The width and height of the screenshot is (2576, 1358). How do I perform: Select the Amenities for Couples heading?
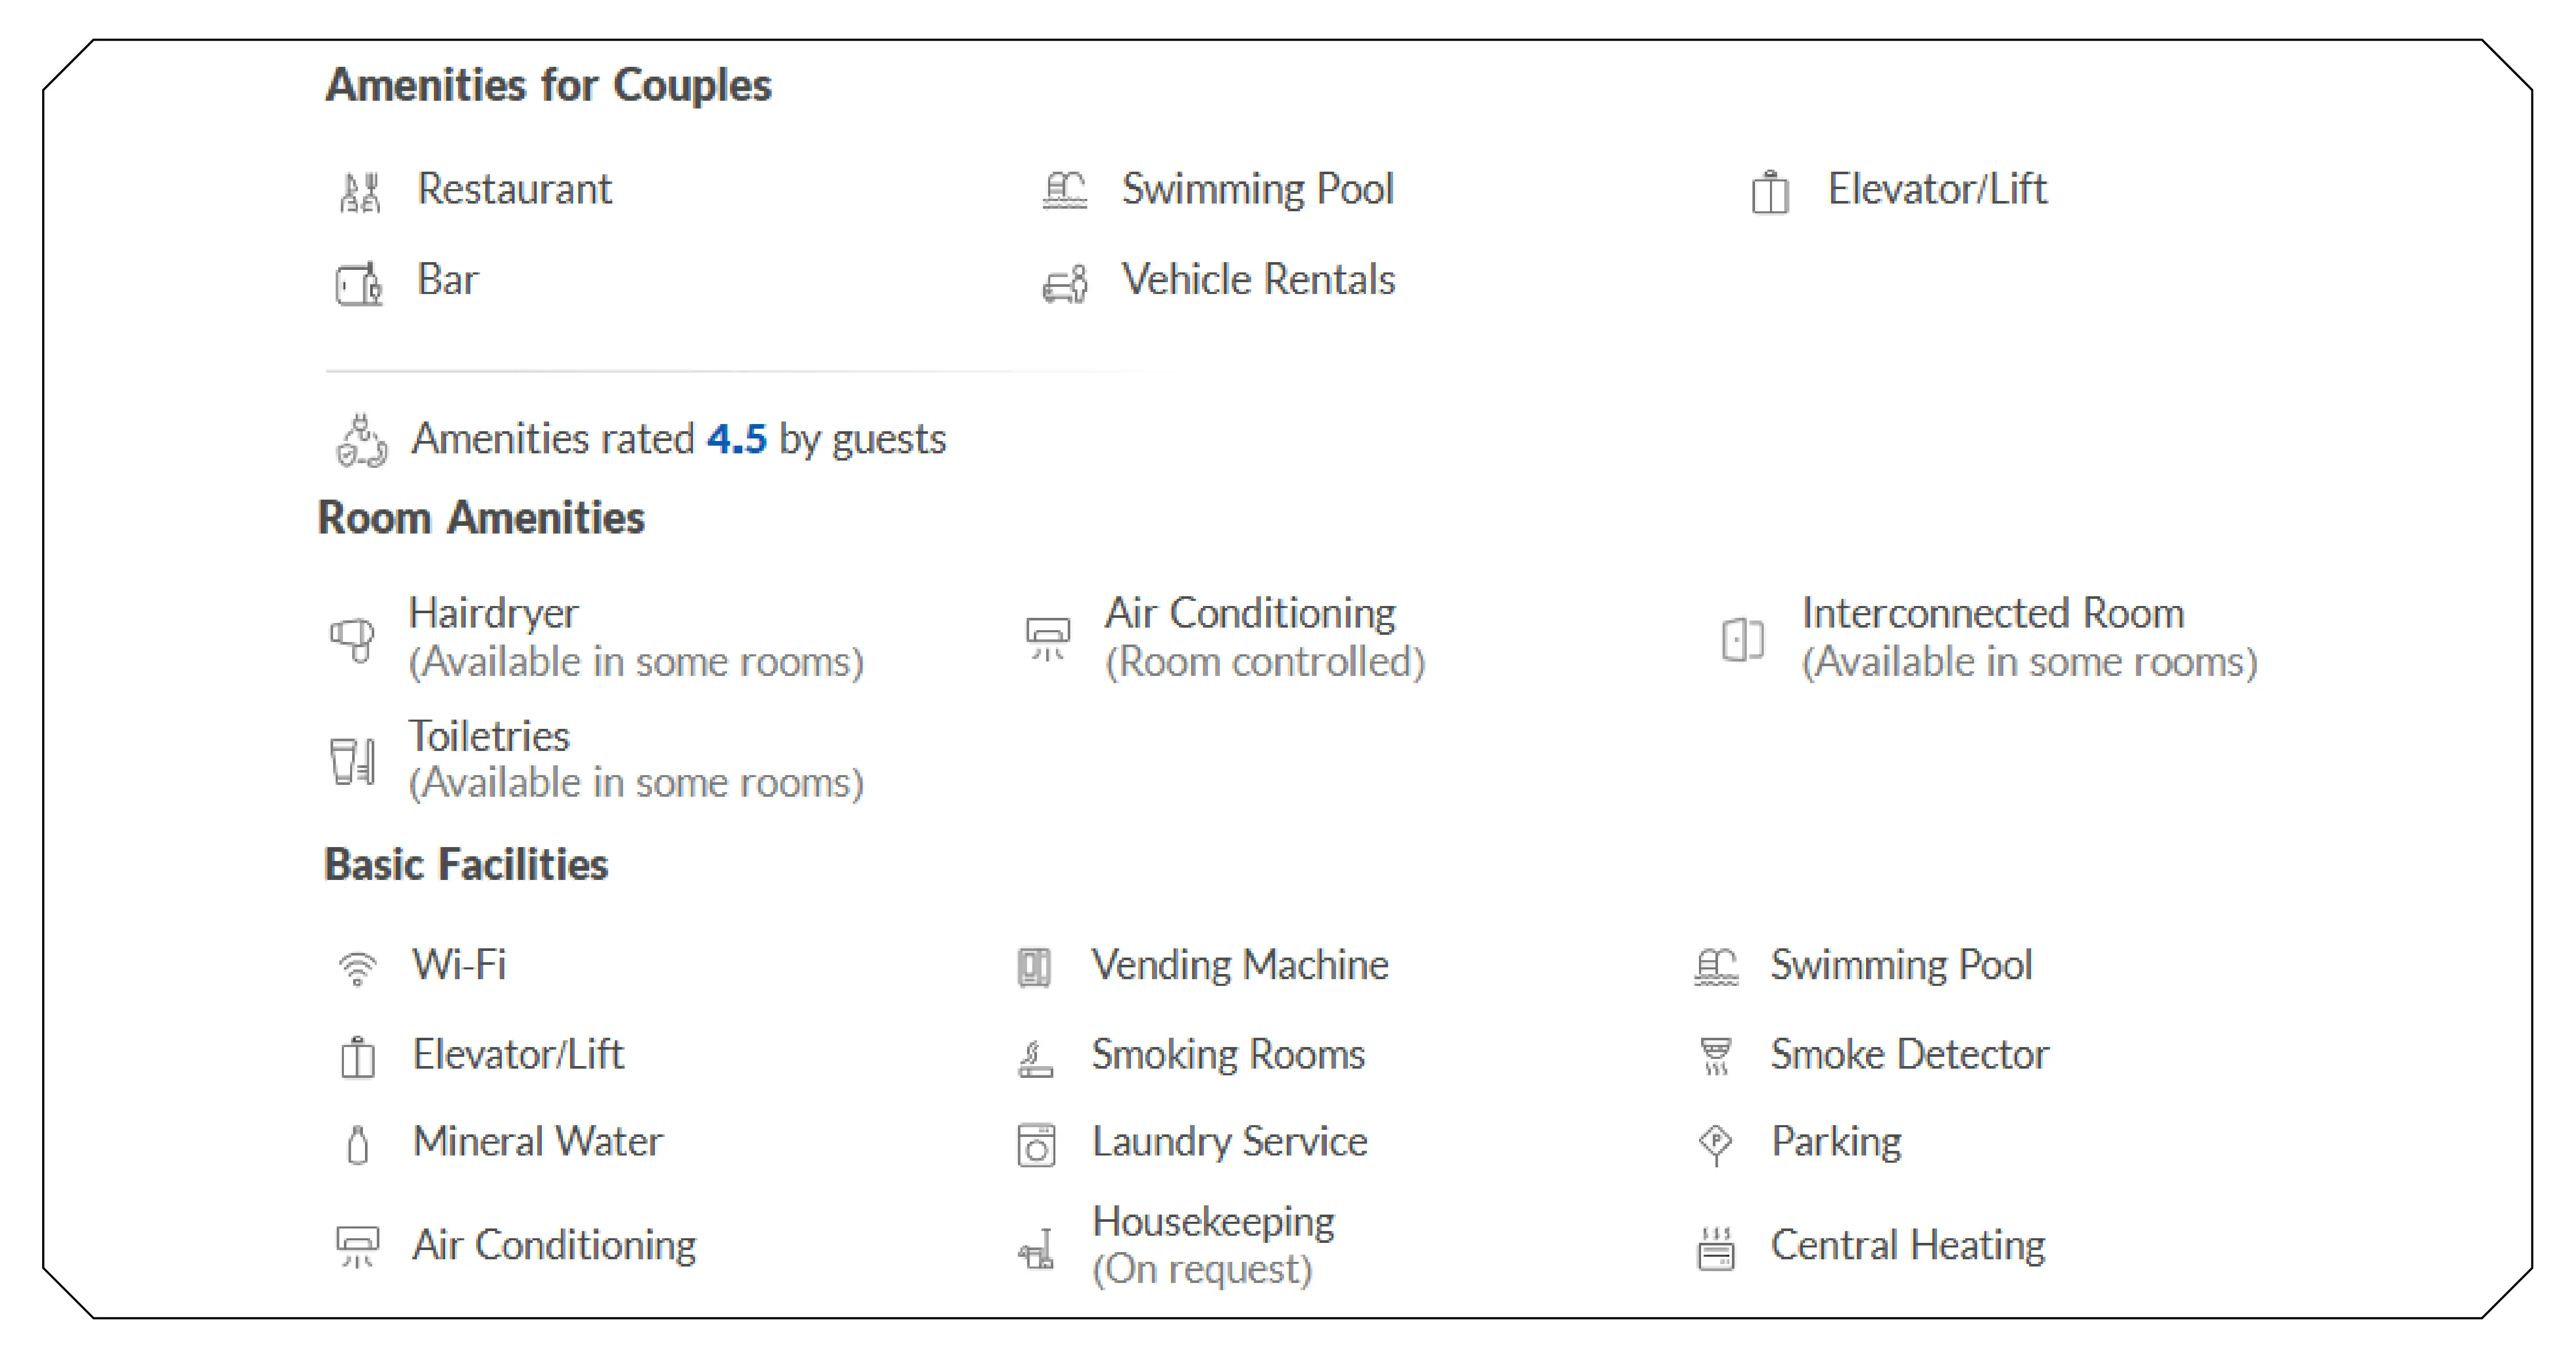[x=548, y=86]
